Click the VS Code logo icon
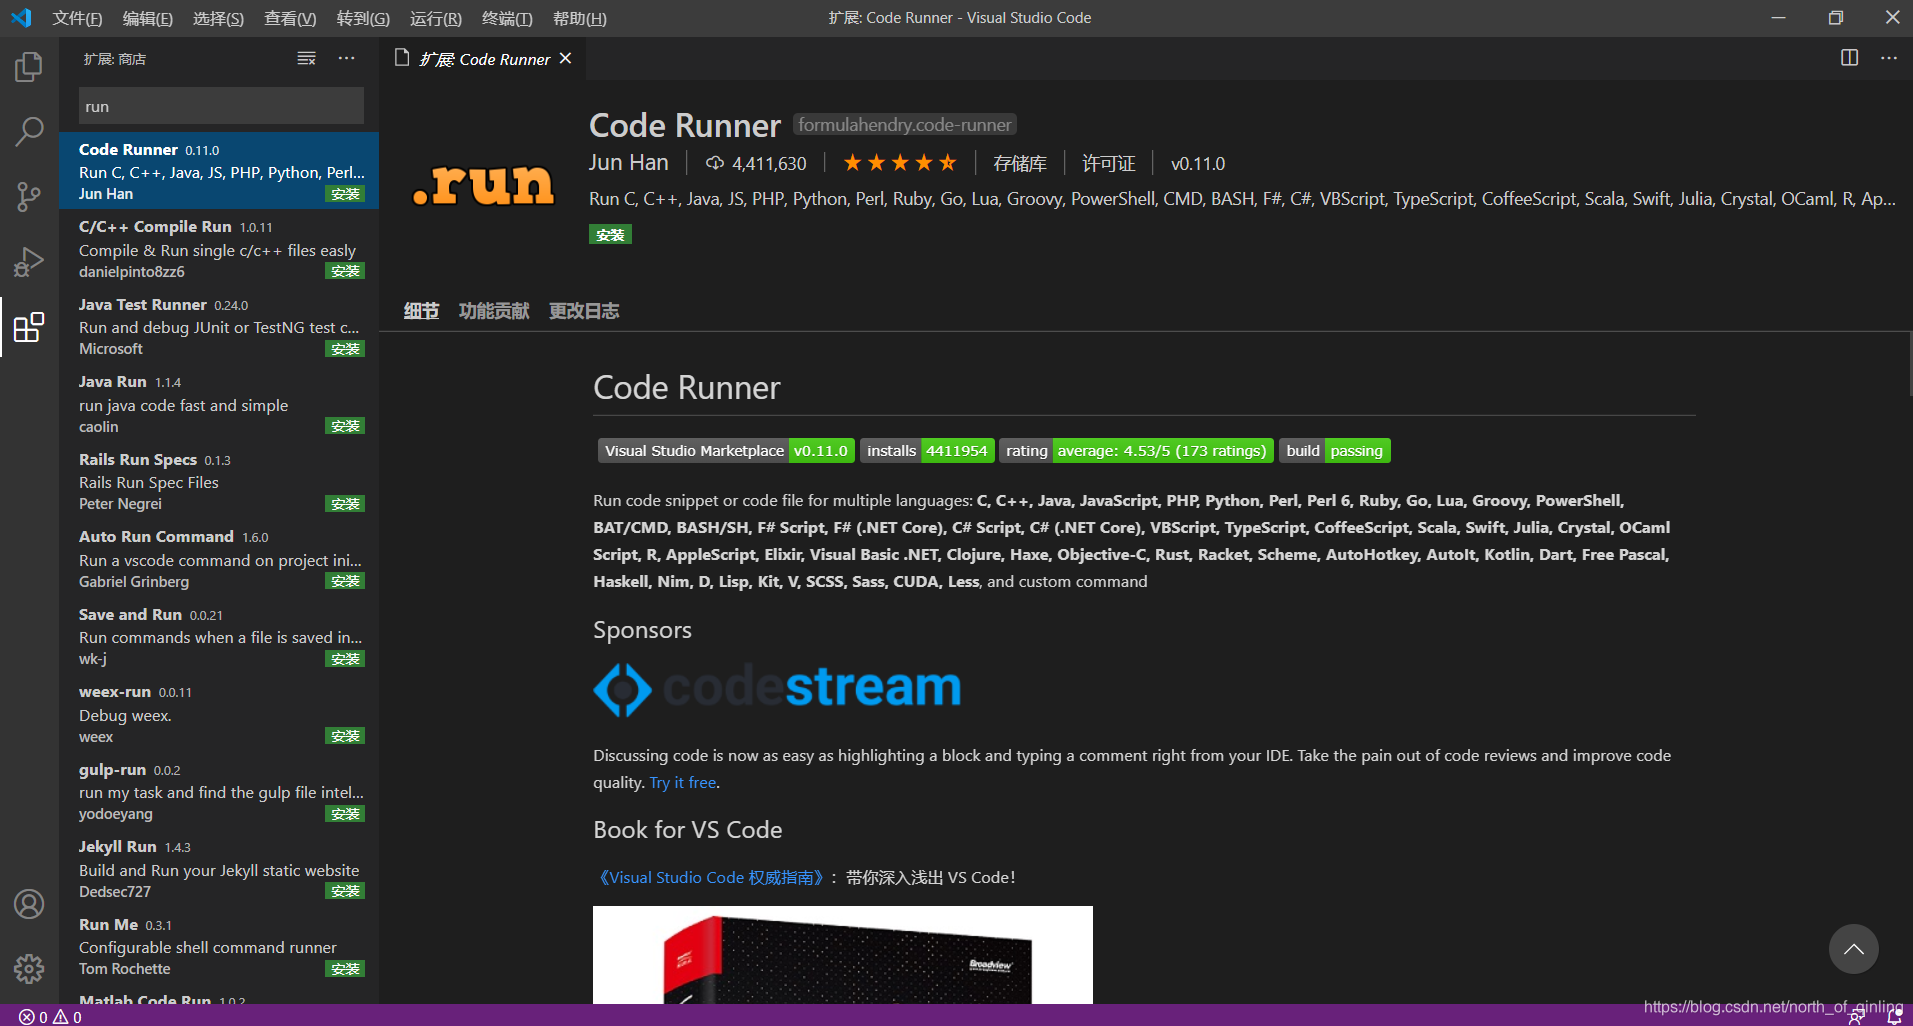 (21, 18)
